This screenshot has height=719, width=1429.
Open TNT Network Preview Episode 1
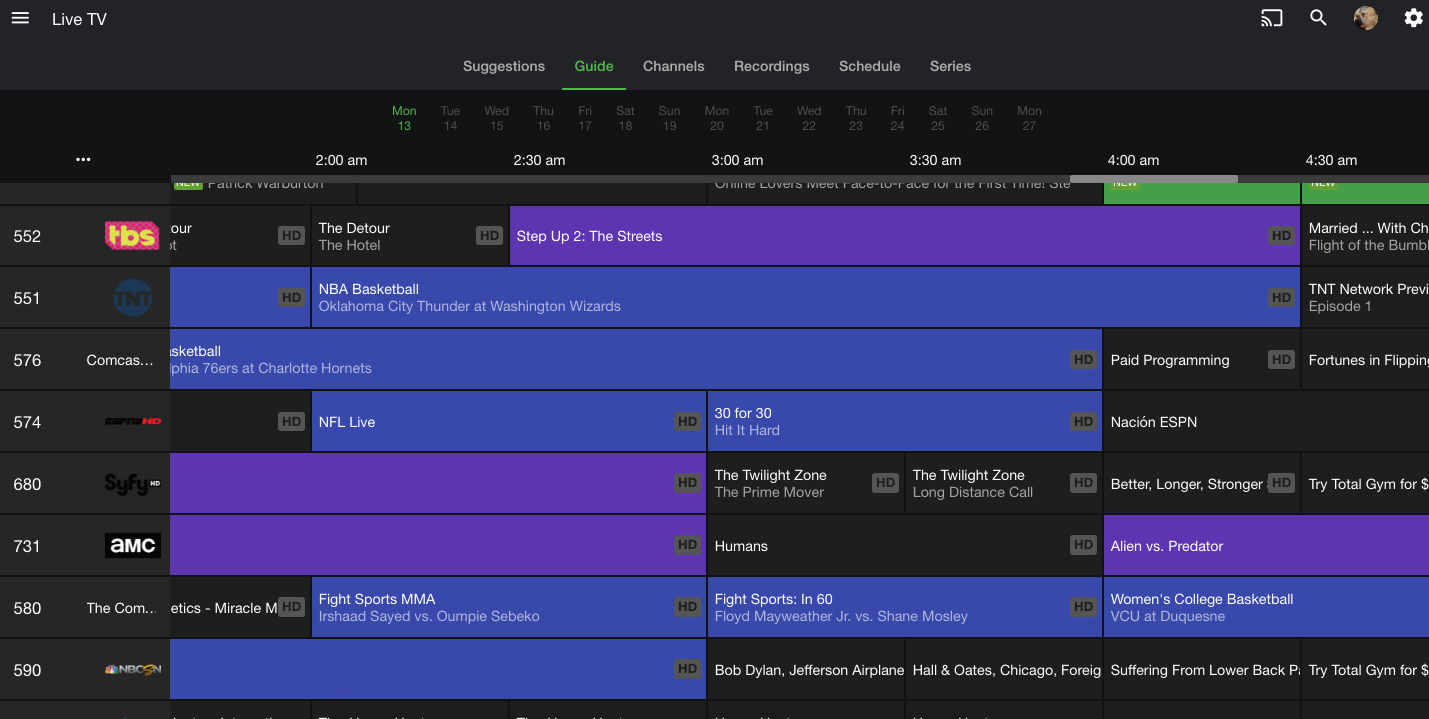click(1365, 298)
